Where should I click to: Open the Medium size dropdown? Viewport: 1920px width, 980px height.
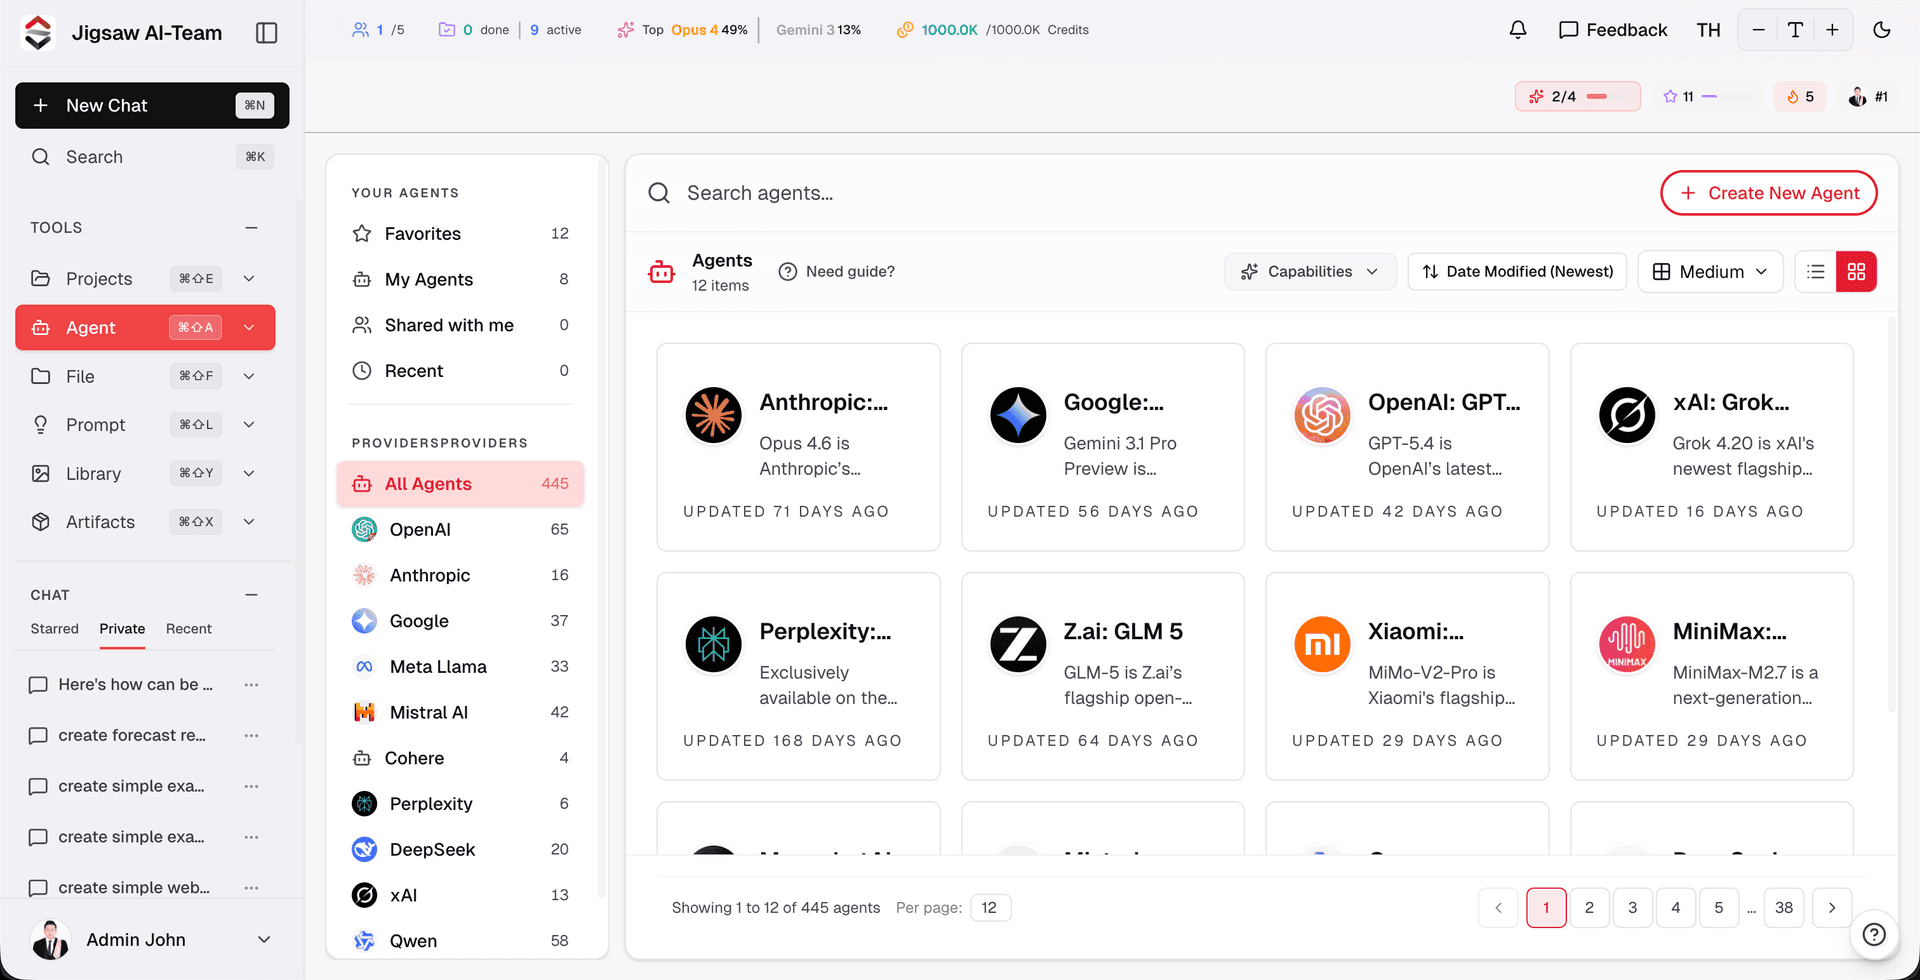point(1710,272)
